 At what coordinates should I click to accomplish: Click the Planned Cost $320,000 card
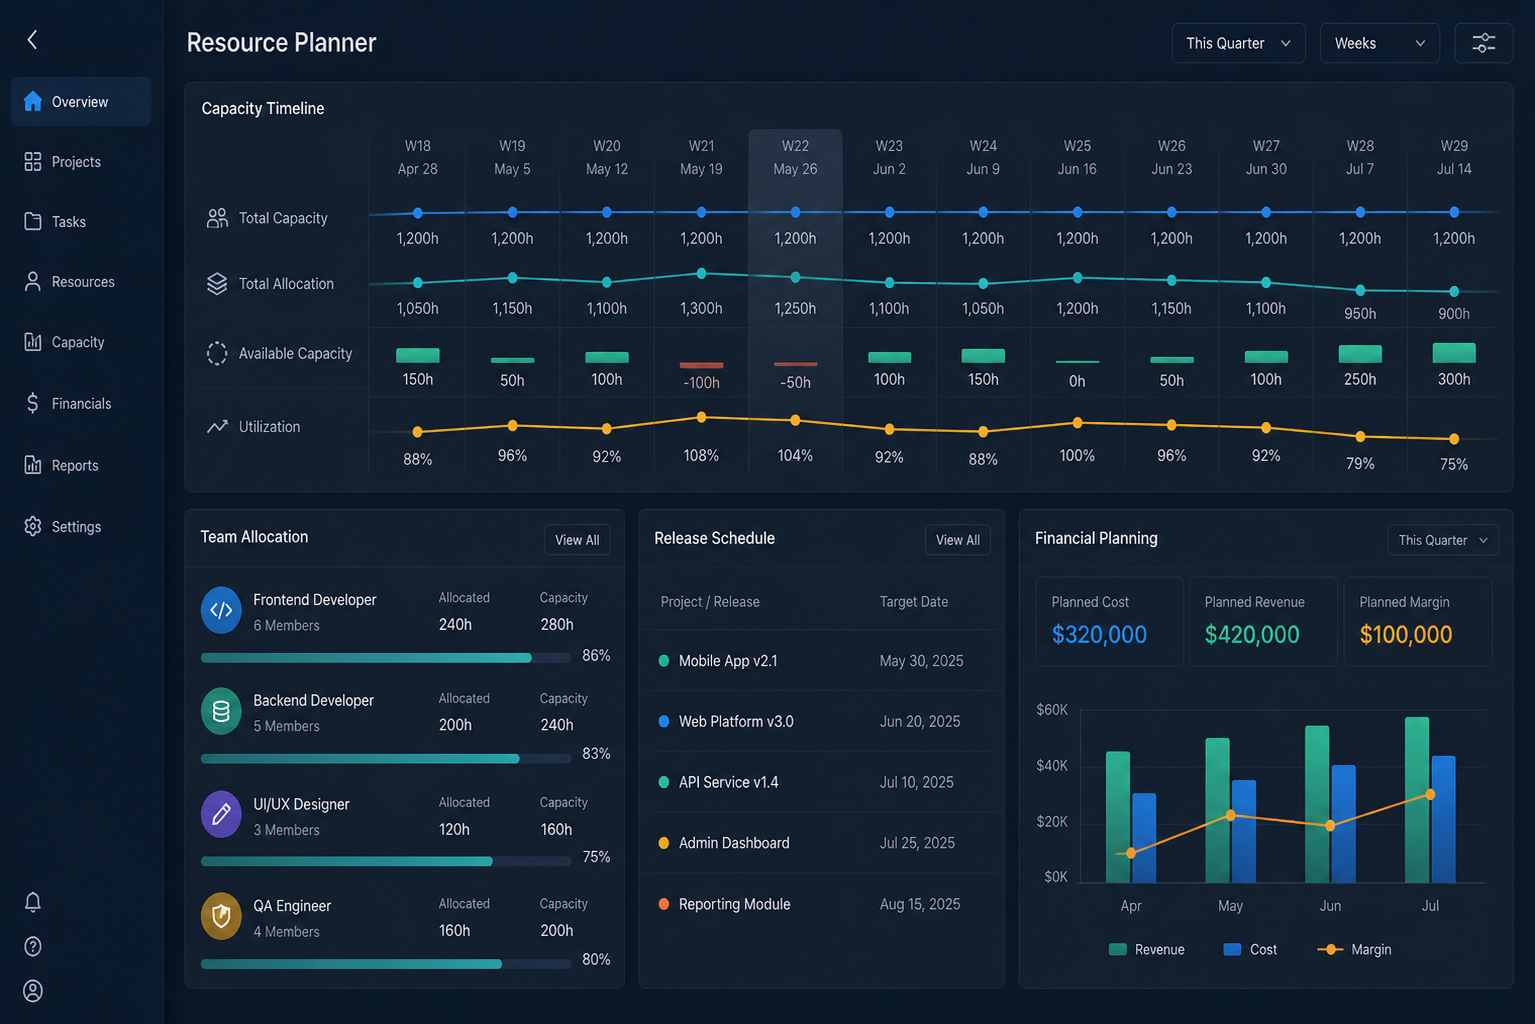click(x=1109, y=621)
